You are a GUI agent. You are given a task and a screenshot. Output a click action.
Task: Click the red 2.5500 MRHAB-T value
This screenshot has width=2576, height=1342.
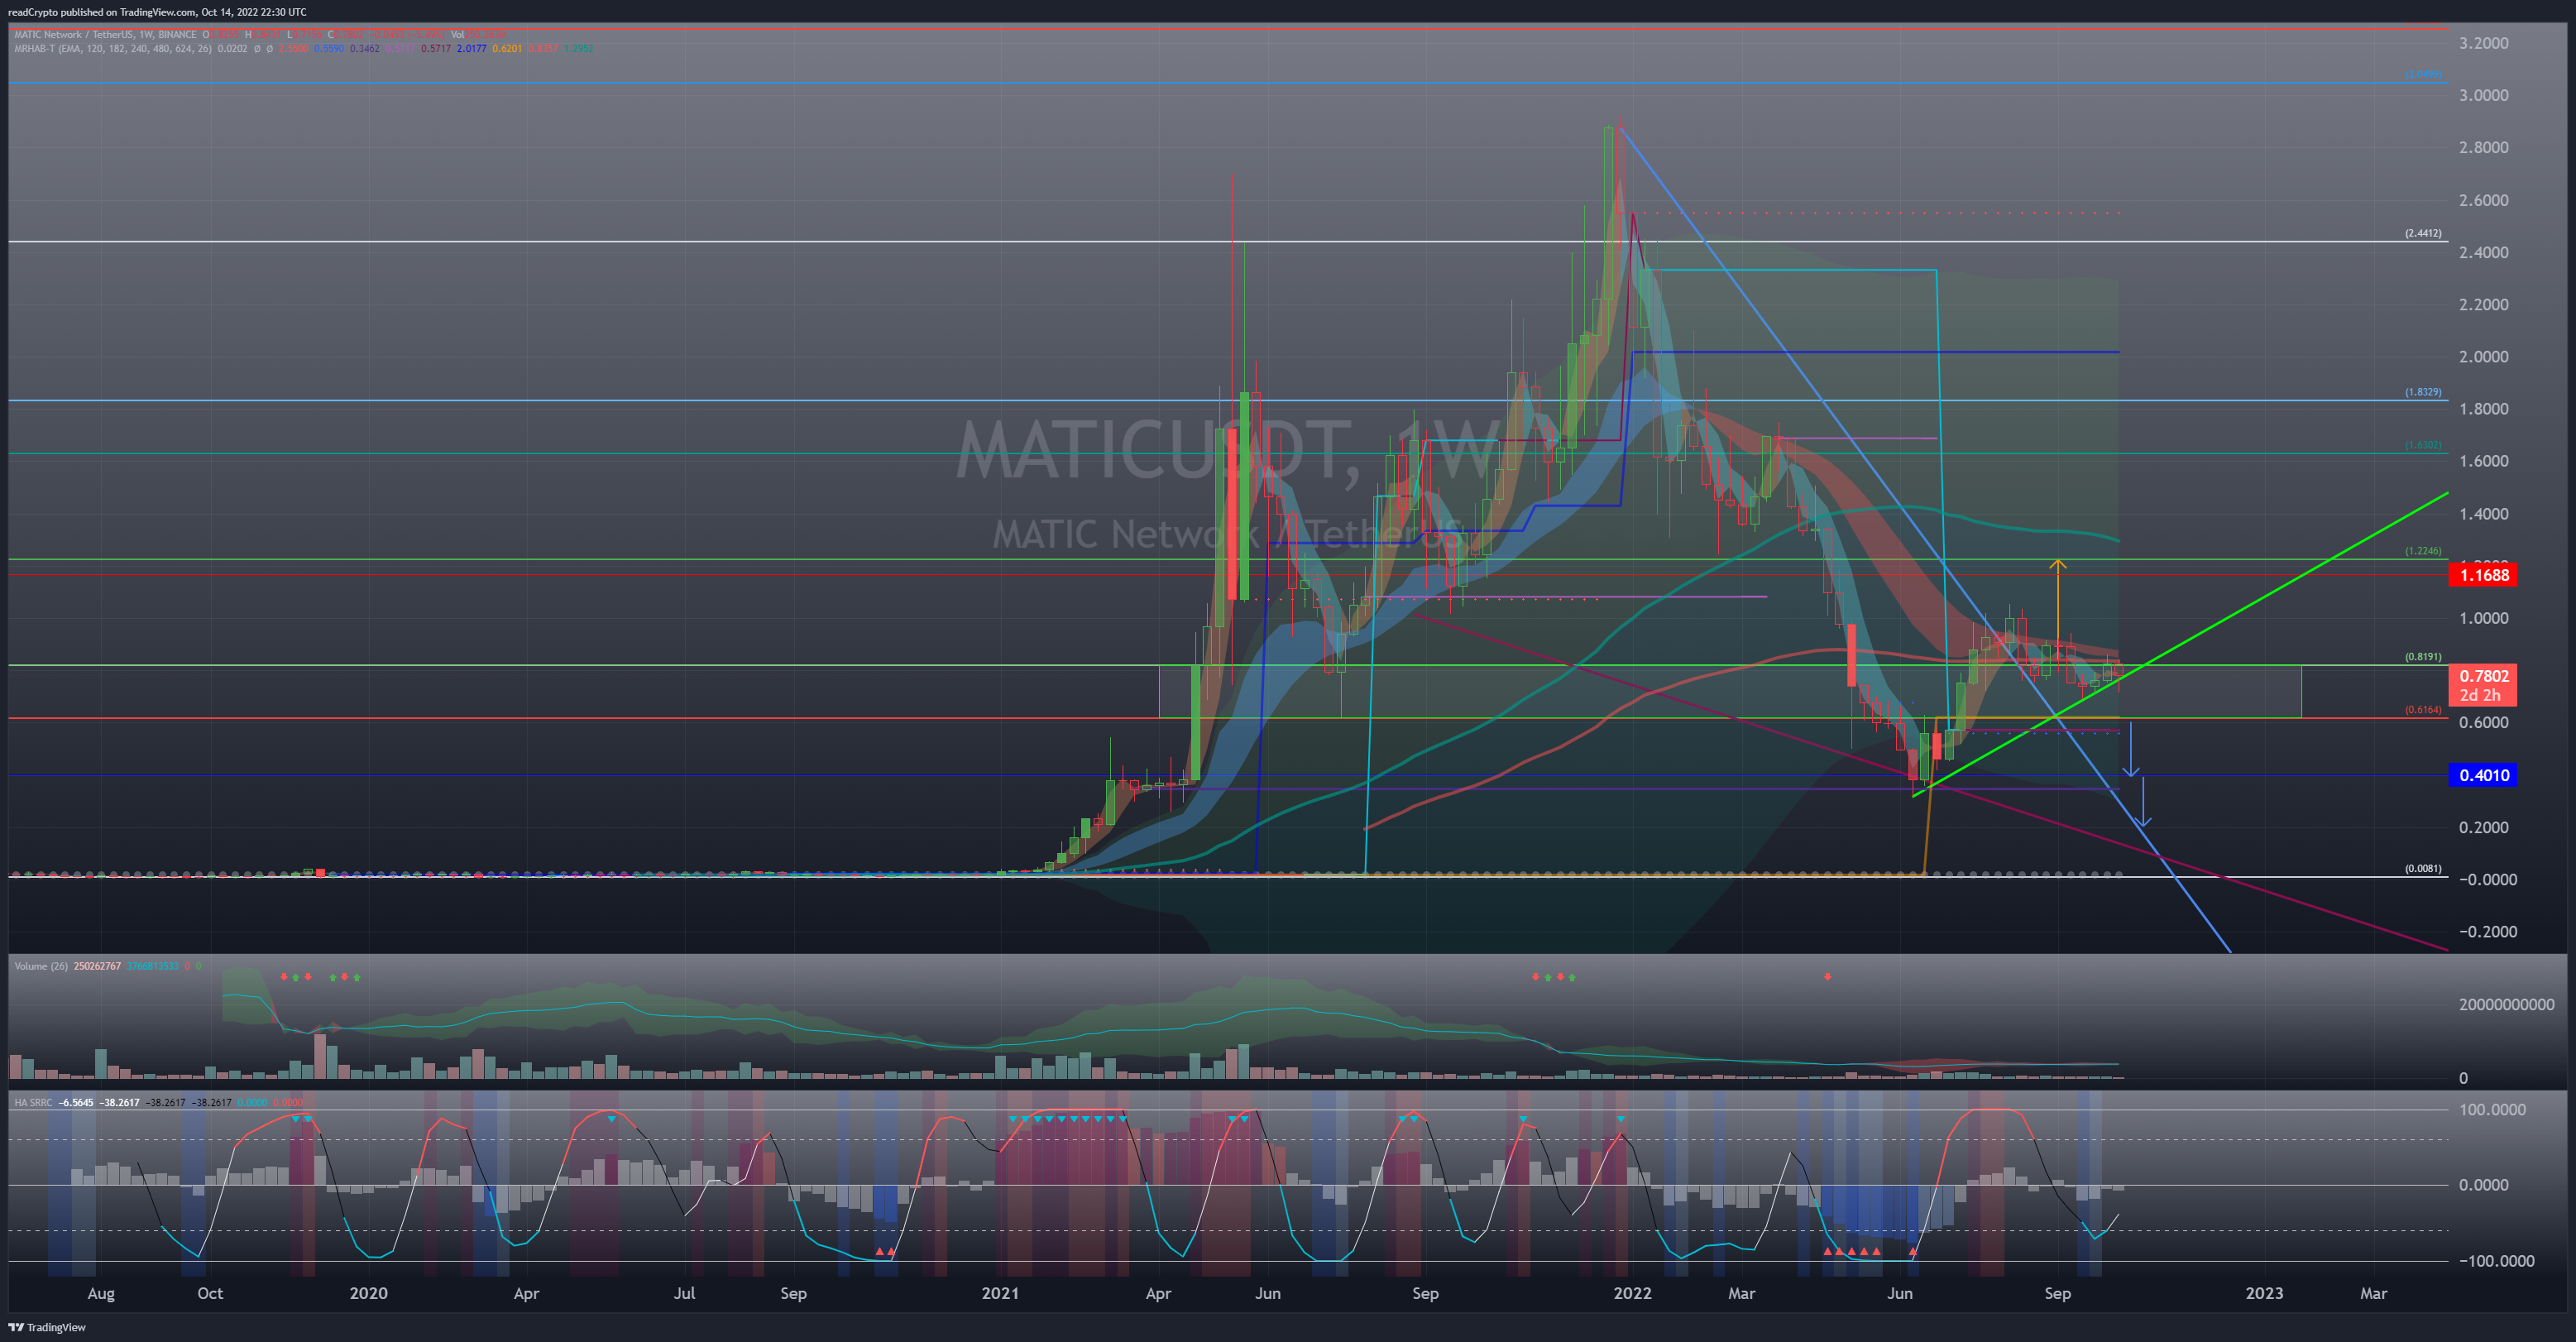(293, 48)
